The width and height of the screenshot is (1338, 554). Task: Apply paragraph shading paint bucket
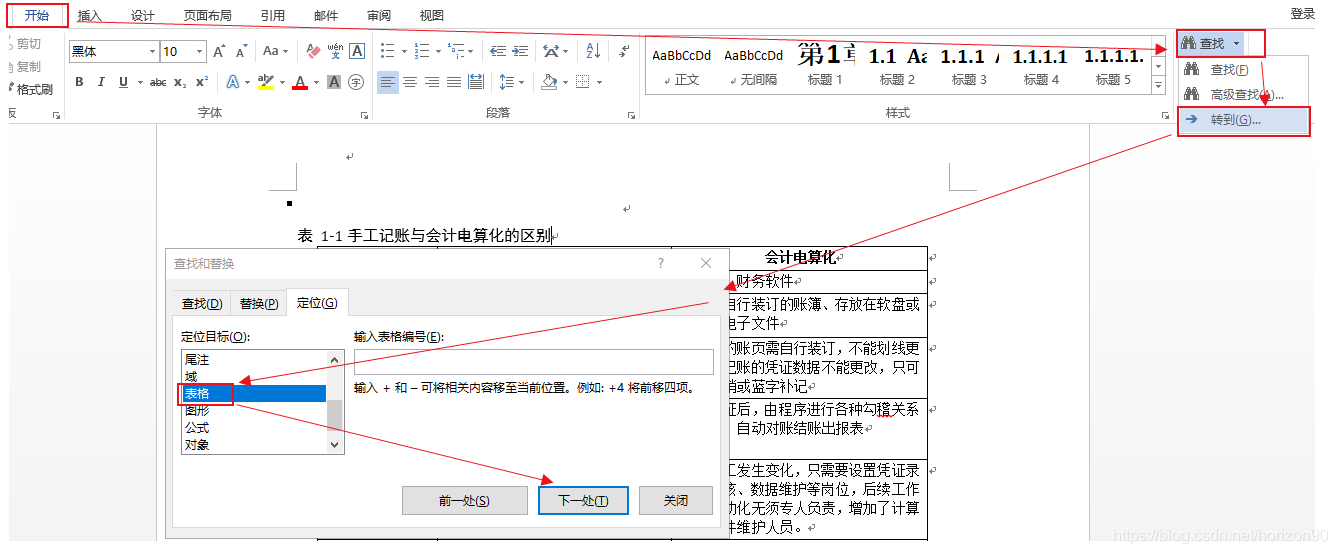click(548, 82)
